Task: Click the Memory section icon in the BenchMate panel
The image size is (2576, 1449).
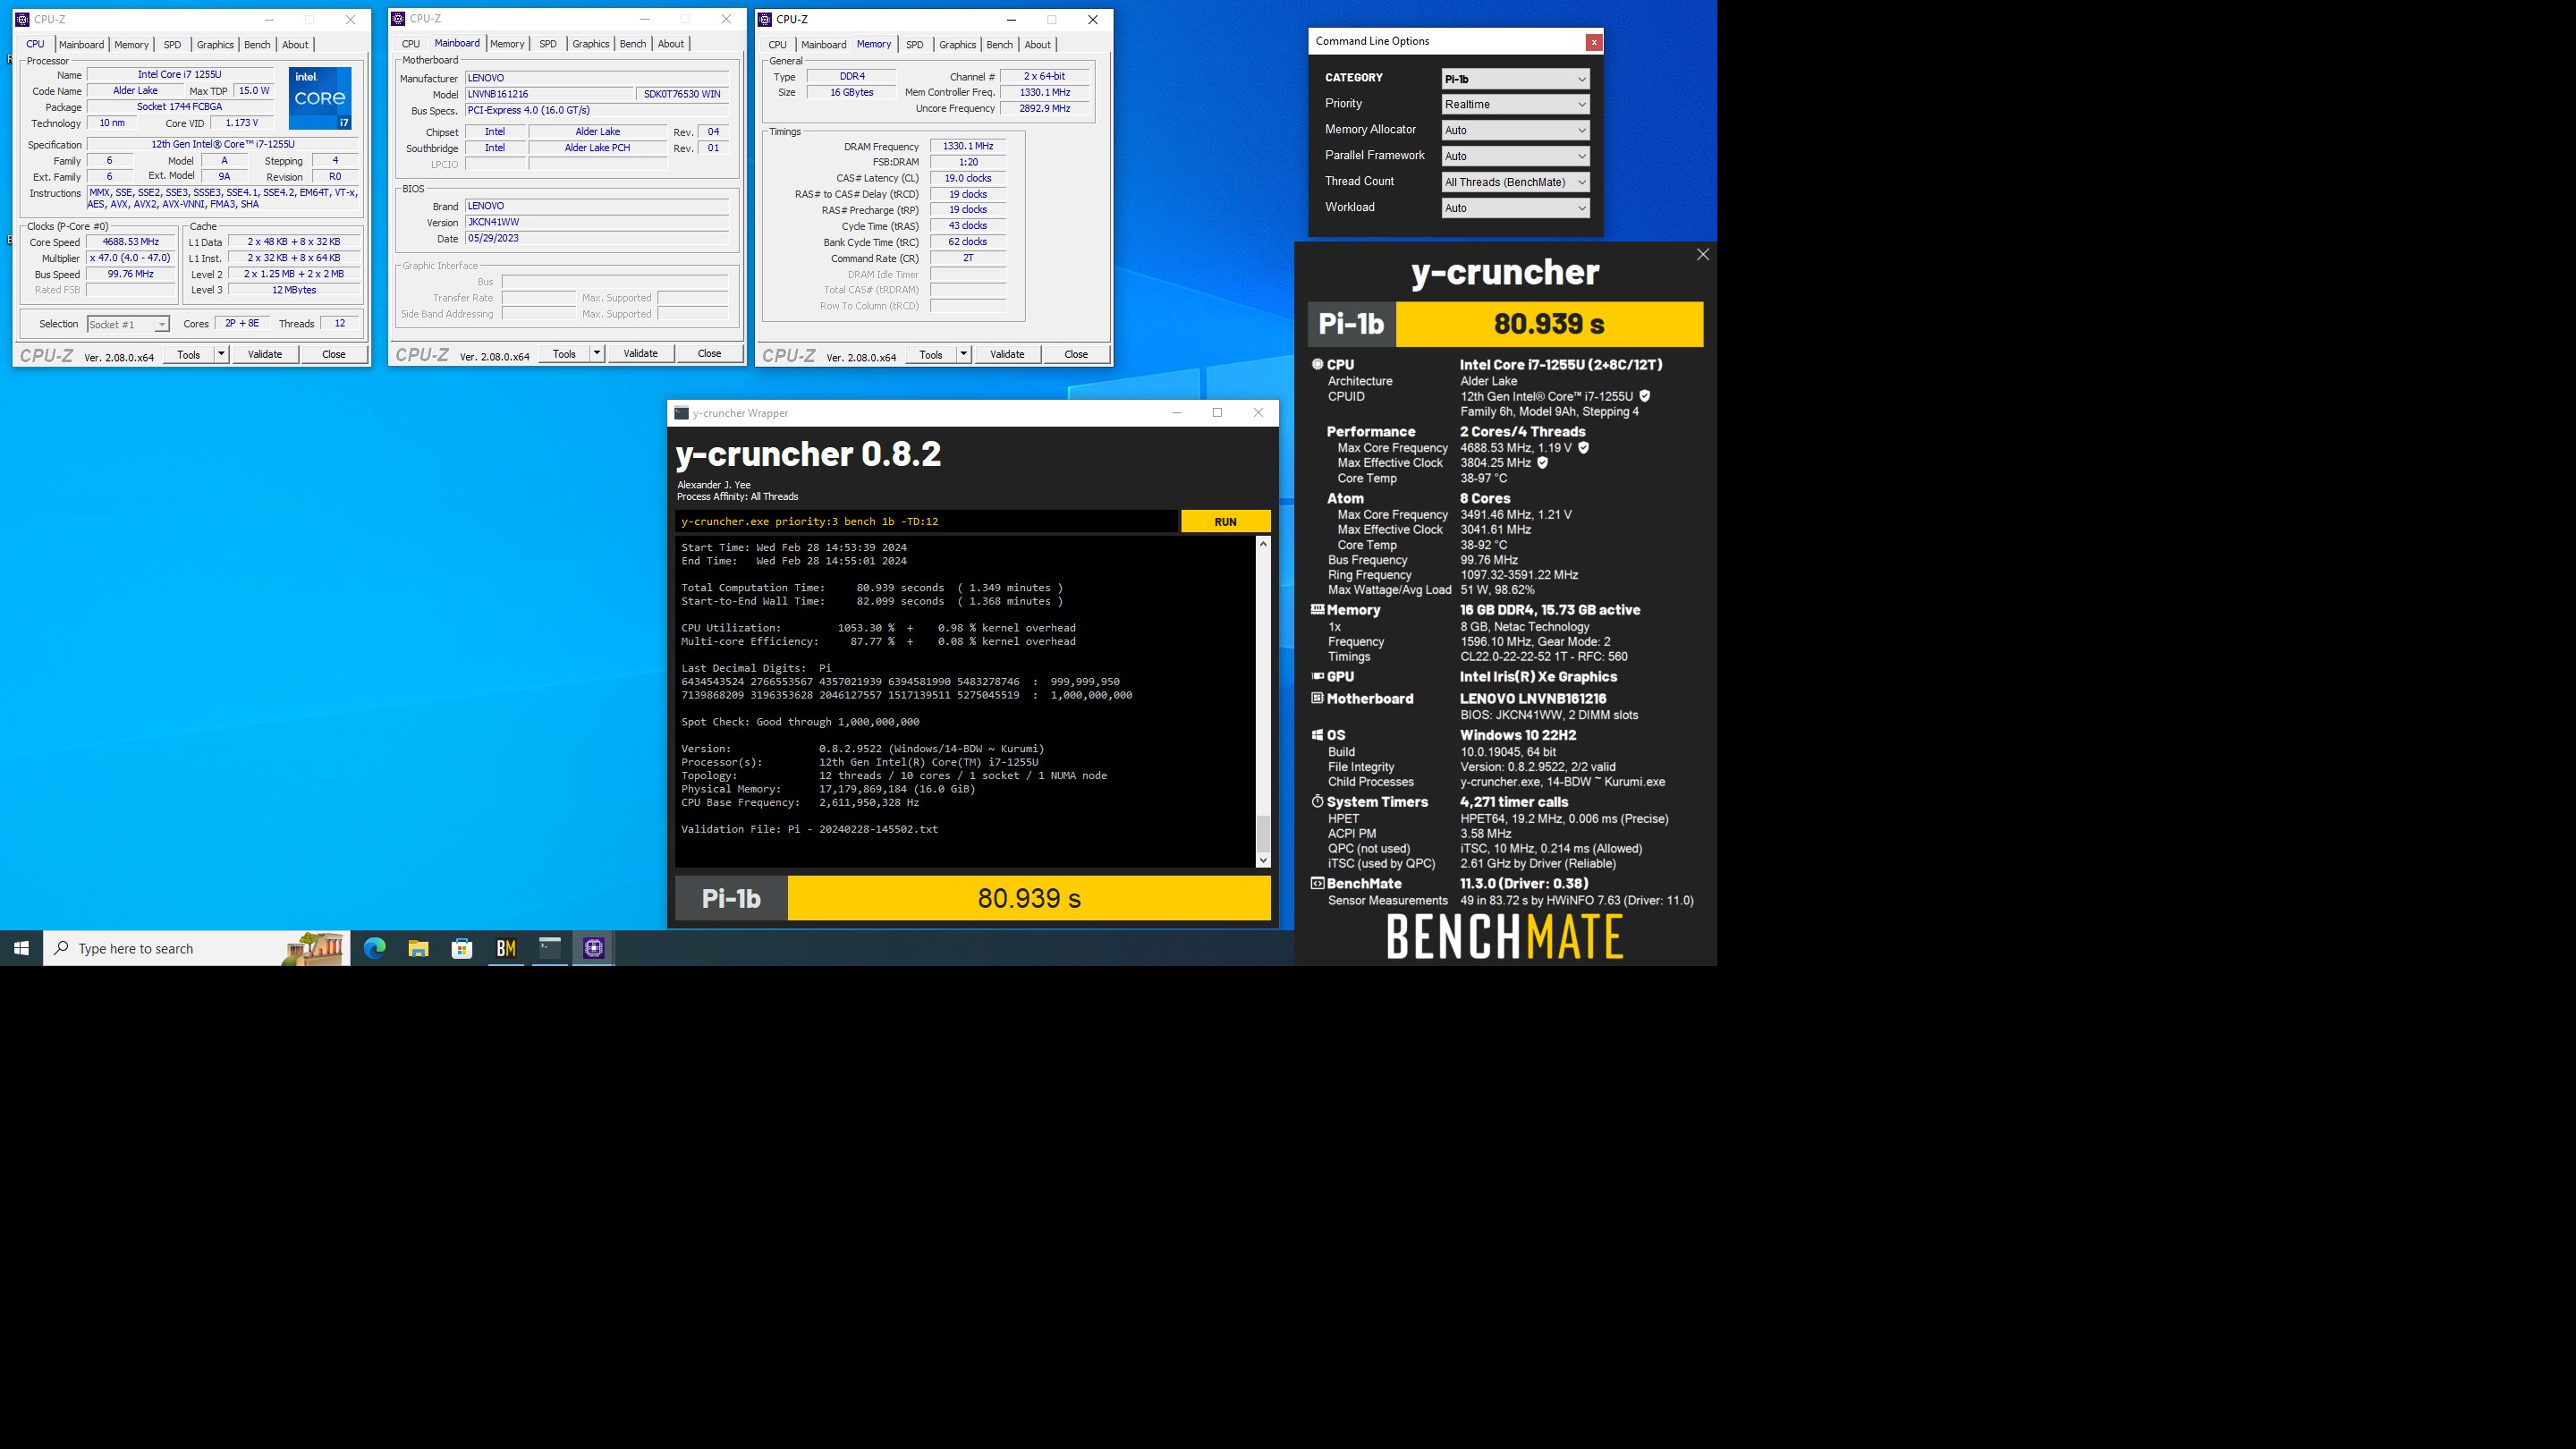Action: [1318, 610]
